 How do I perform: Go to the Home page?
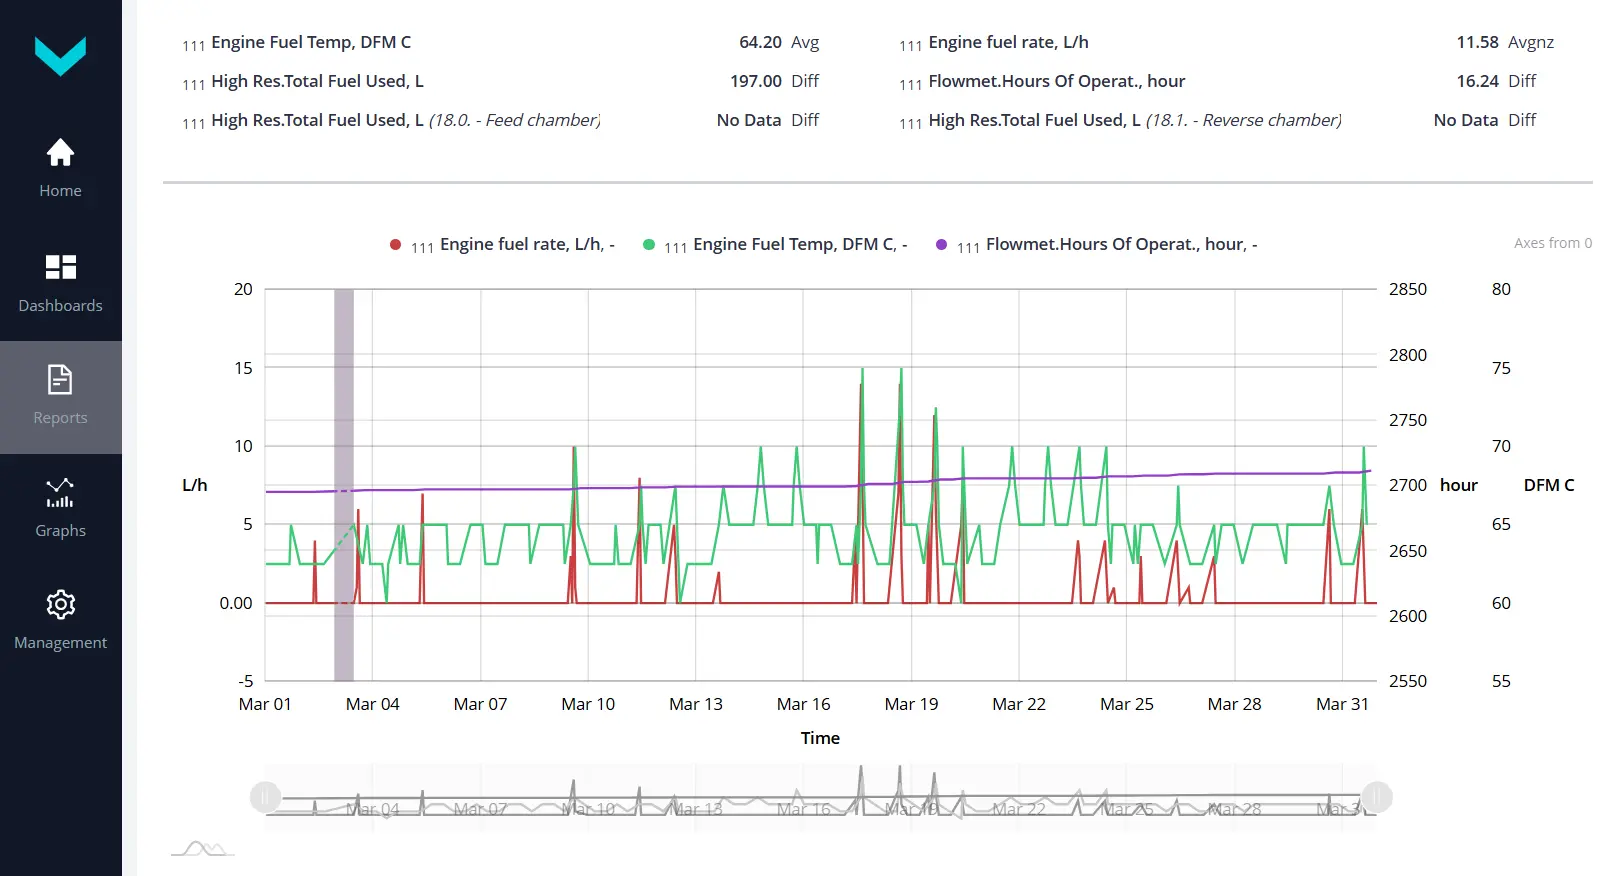[60, 168]
